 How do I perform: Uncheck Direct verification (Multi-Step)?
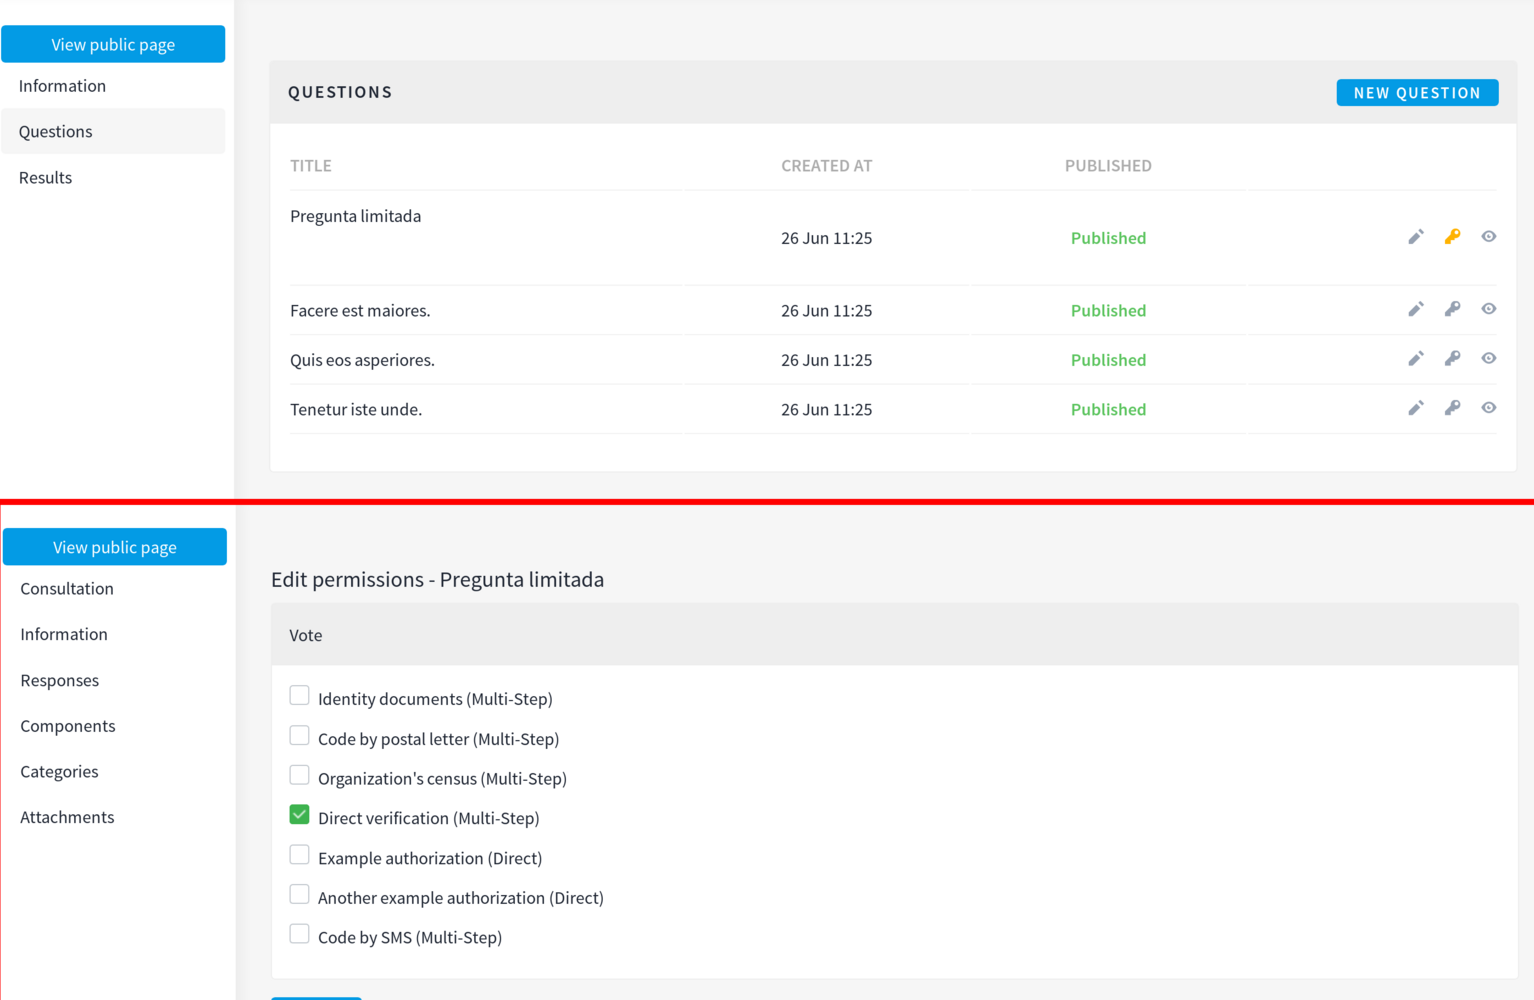(x=299, y=815)
